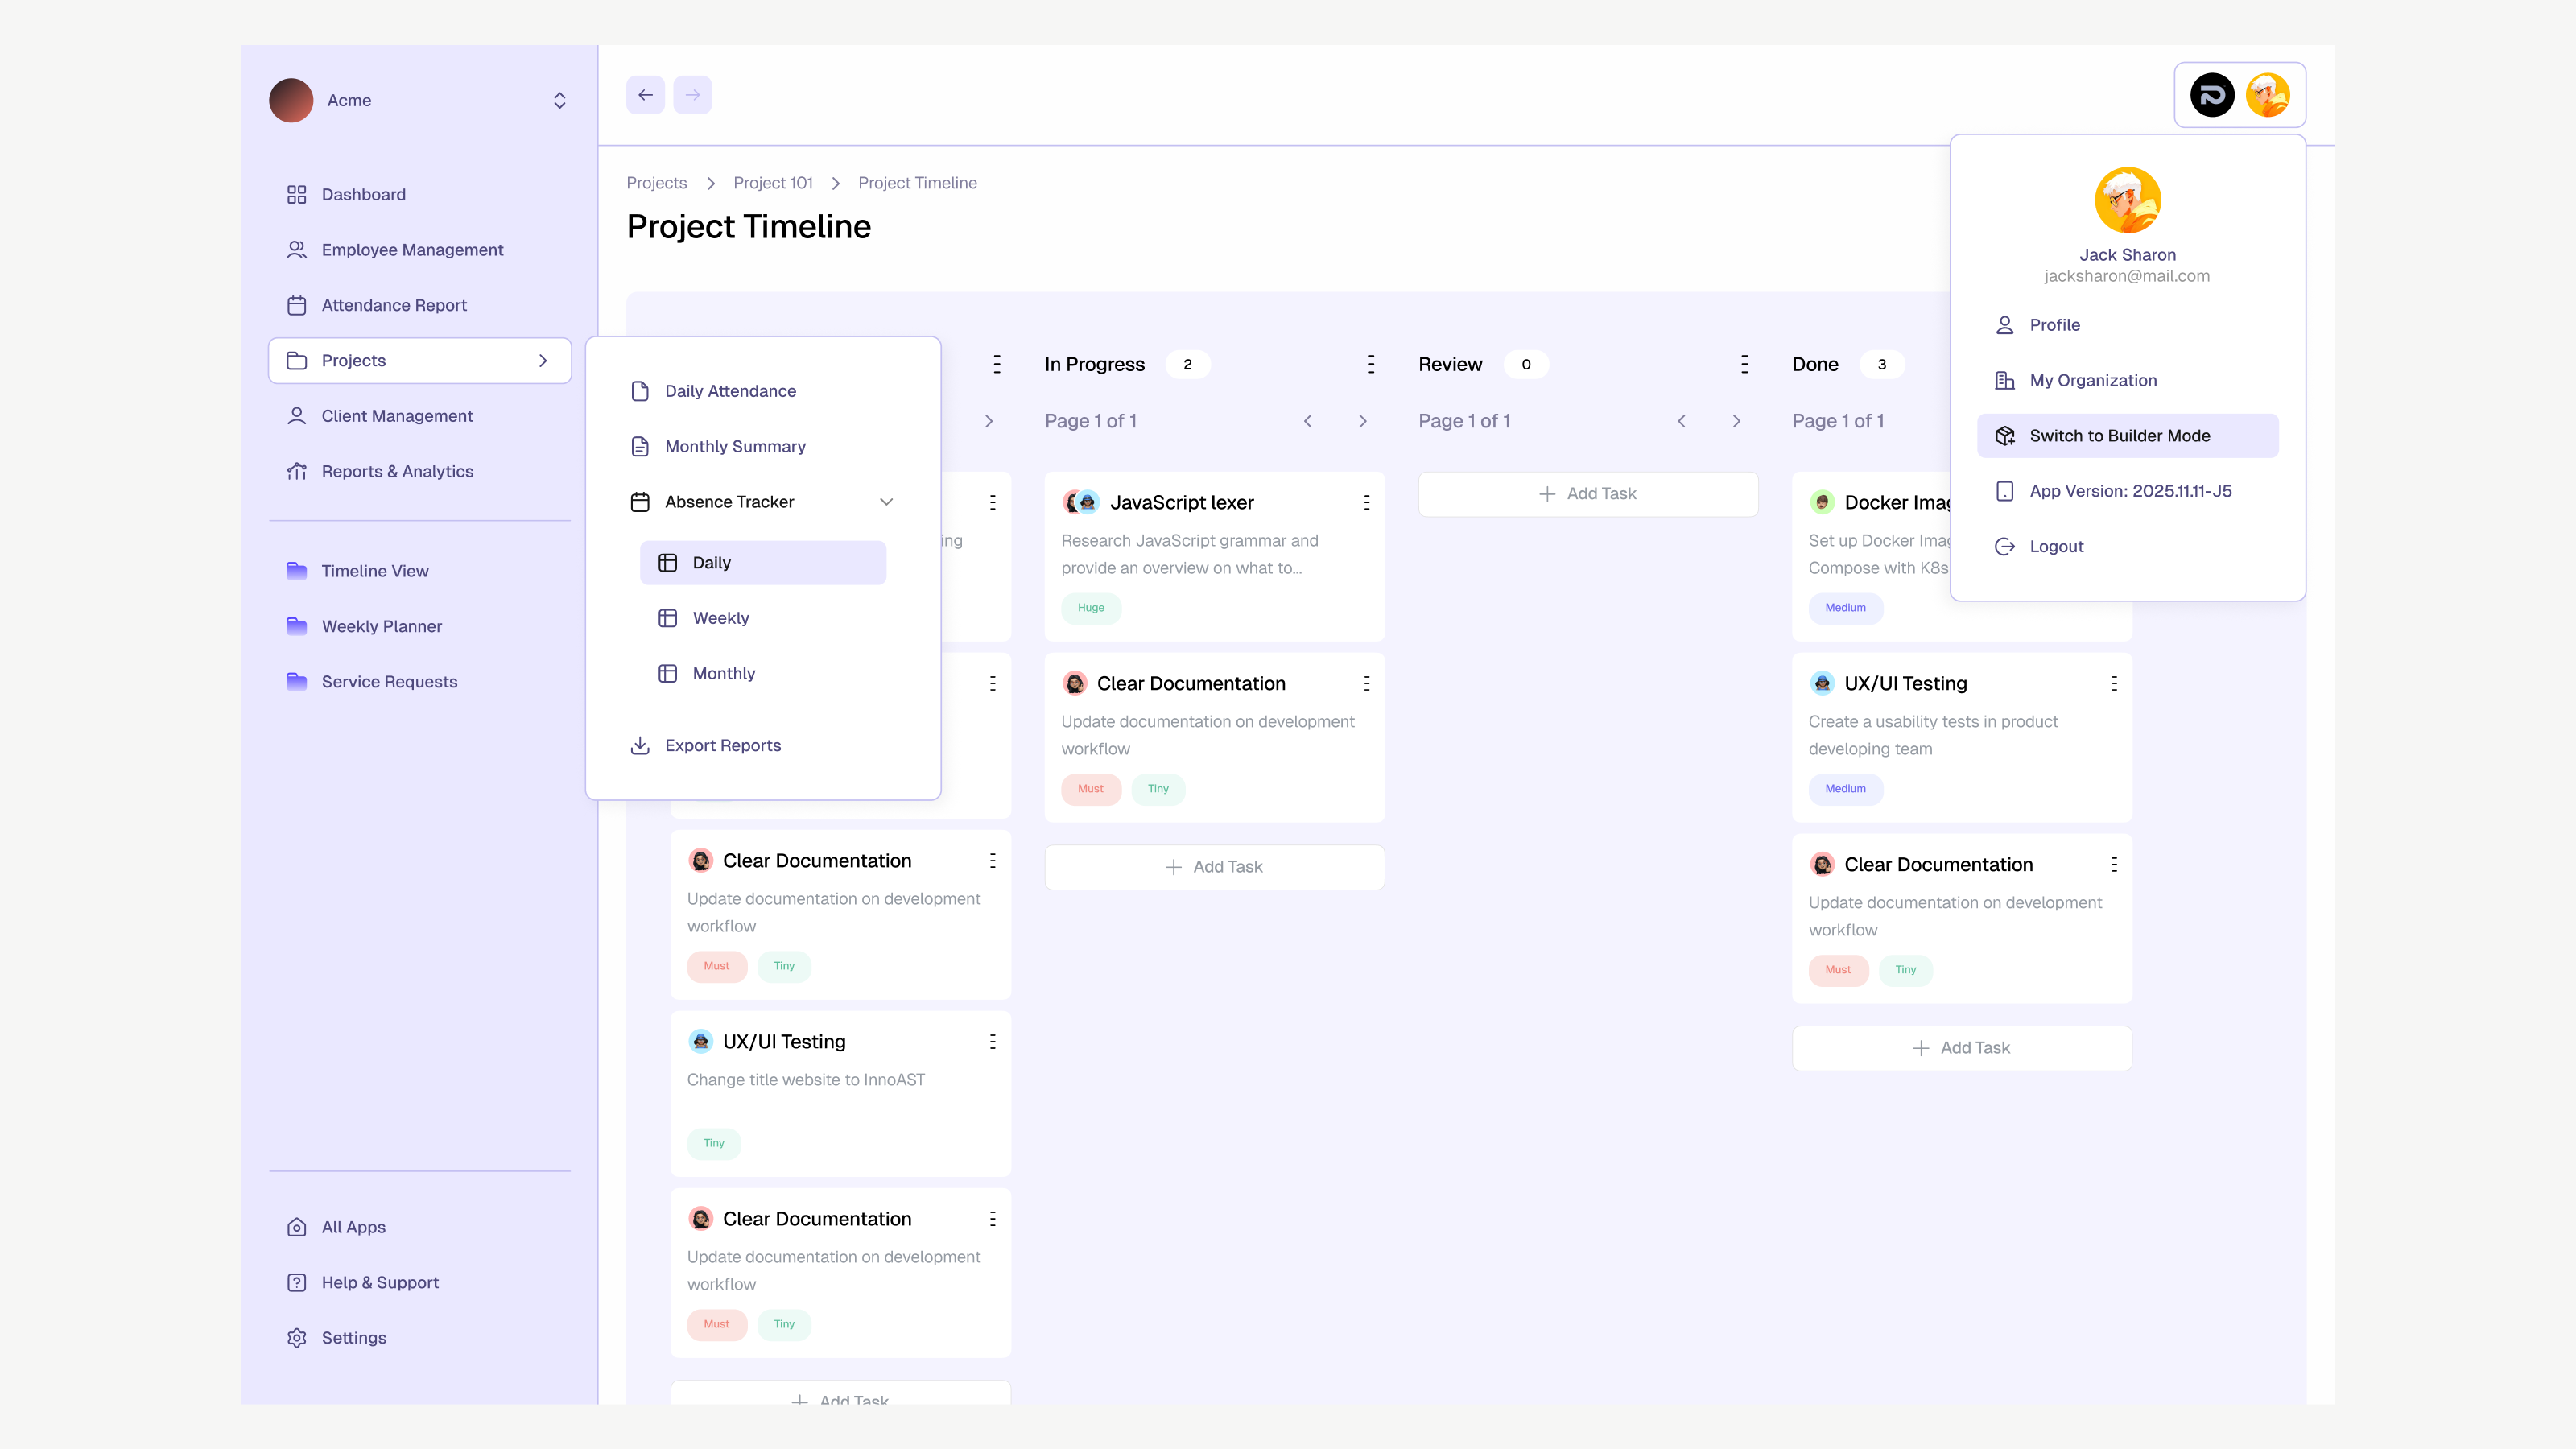Go to next page in In Progress column
The image size is (2576, 1449).
click(1362, 421)
